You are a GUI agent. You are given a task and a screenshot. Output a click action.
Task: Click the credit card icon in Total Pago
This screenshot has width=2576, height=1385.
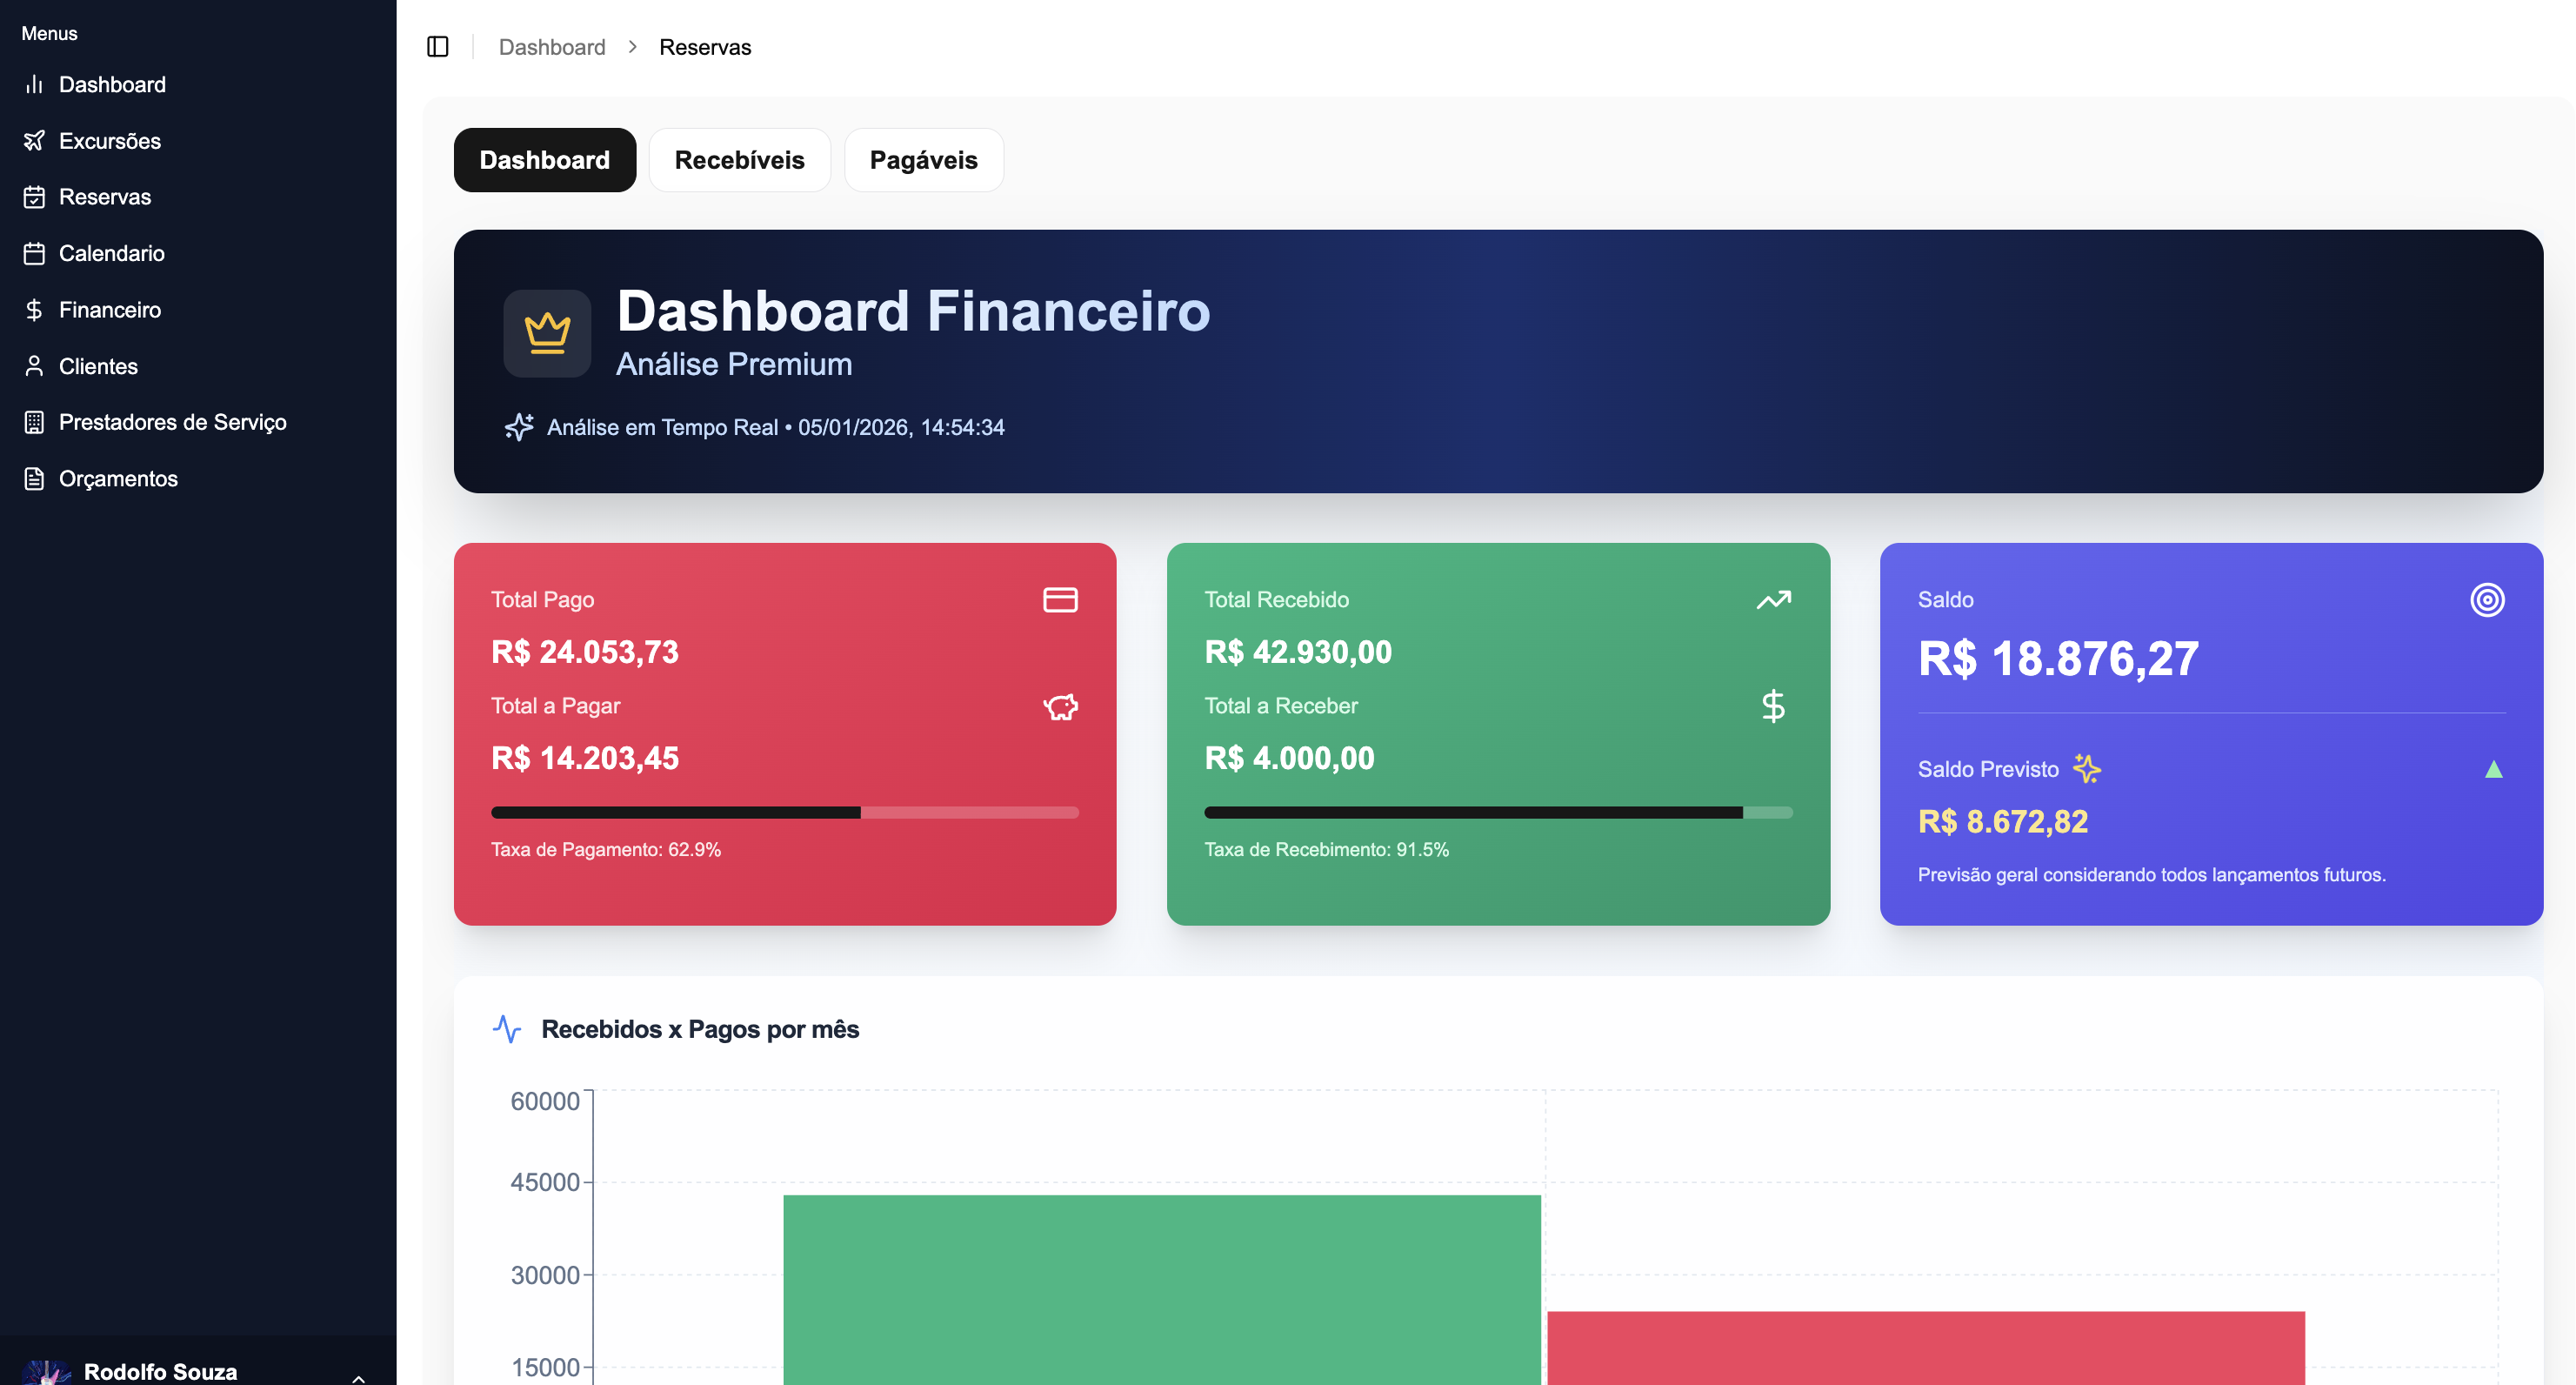[x=1060, y=600]
